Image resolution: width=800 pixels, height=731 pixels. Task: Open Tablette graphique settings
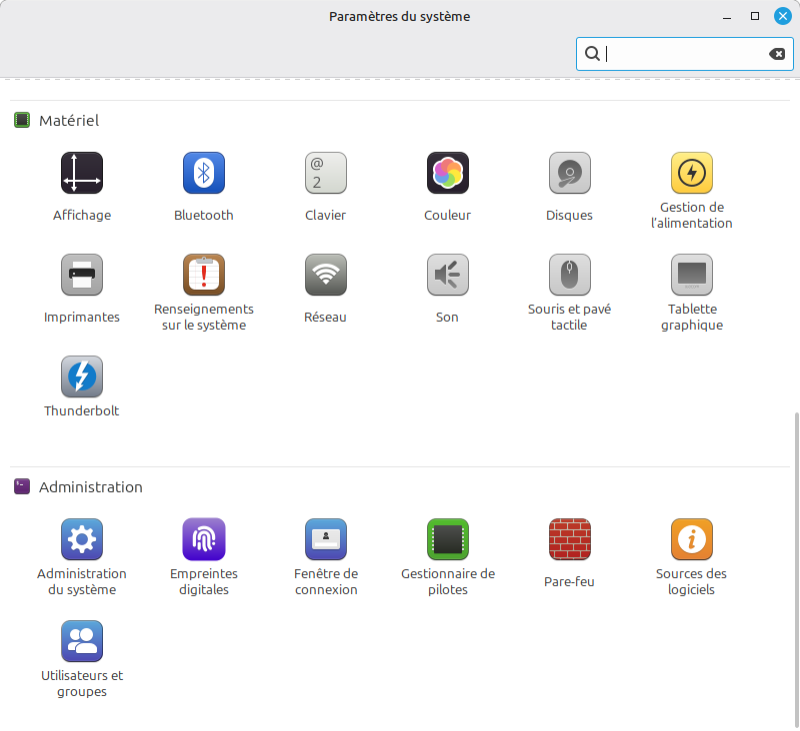pos(692,275)
